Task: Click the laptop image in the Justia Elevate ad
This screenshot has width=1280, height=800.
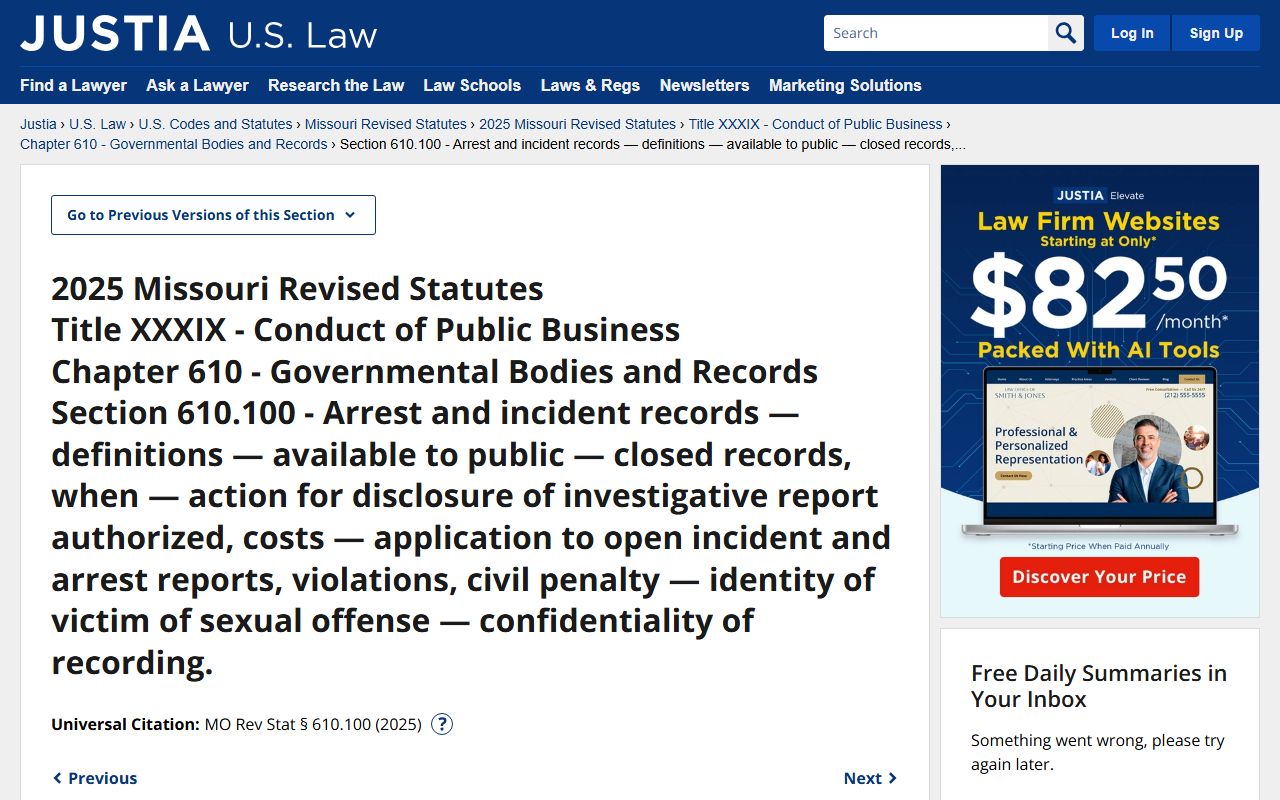Action: point(1100,452)
